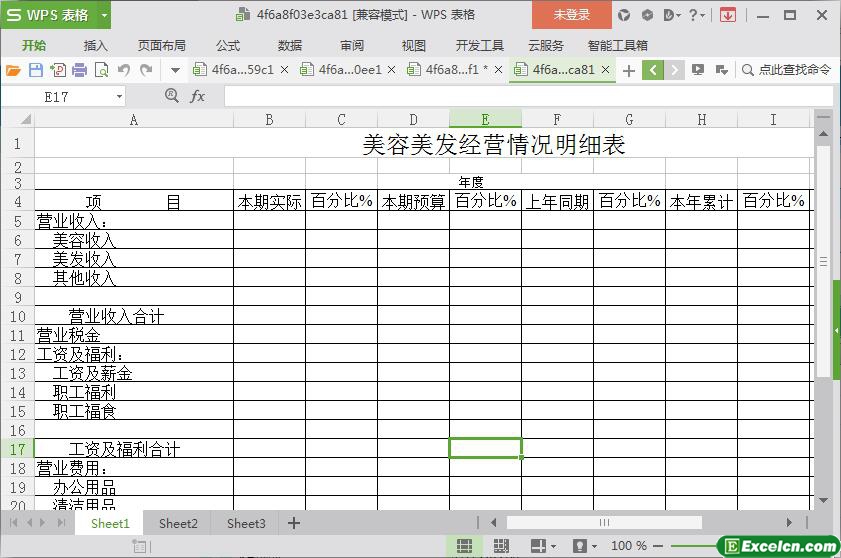Add a new worksheet with the plus button
The width and height of the screenshot is (841, 558).
pyautogui.click(x=294, y=523)
